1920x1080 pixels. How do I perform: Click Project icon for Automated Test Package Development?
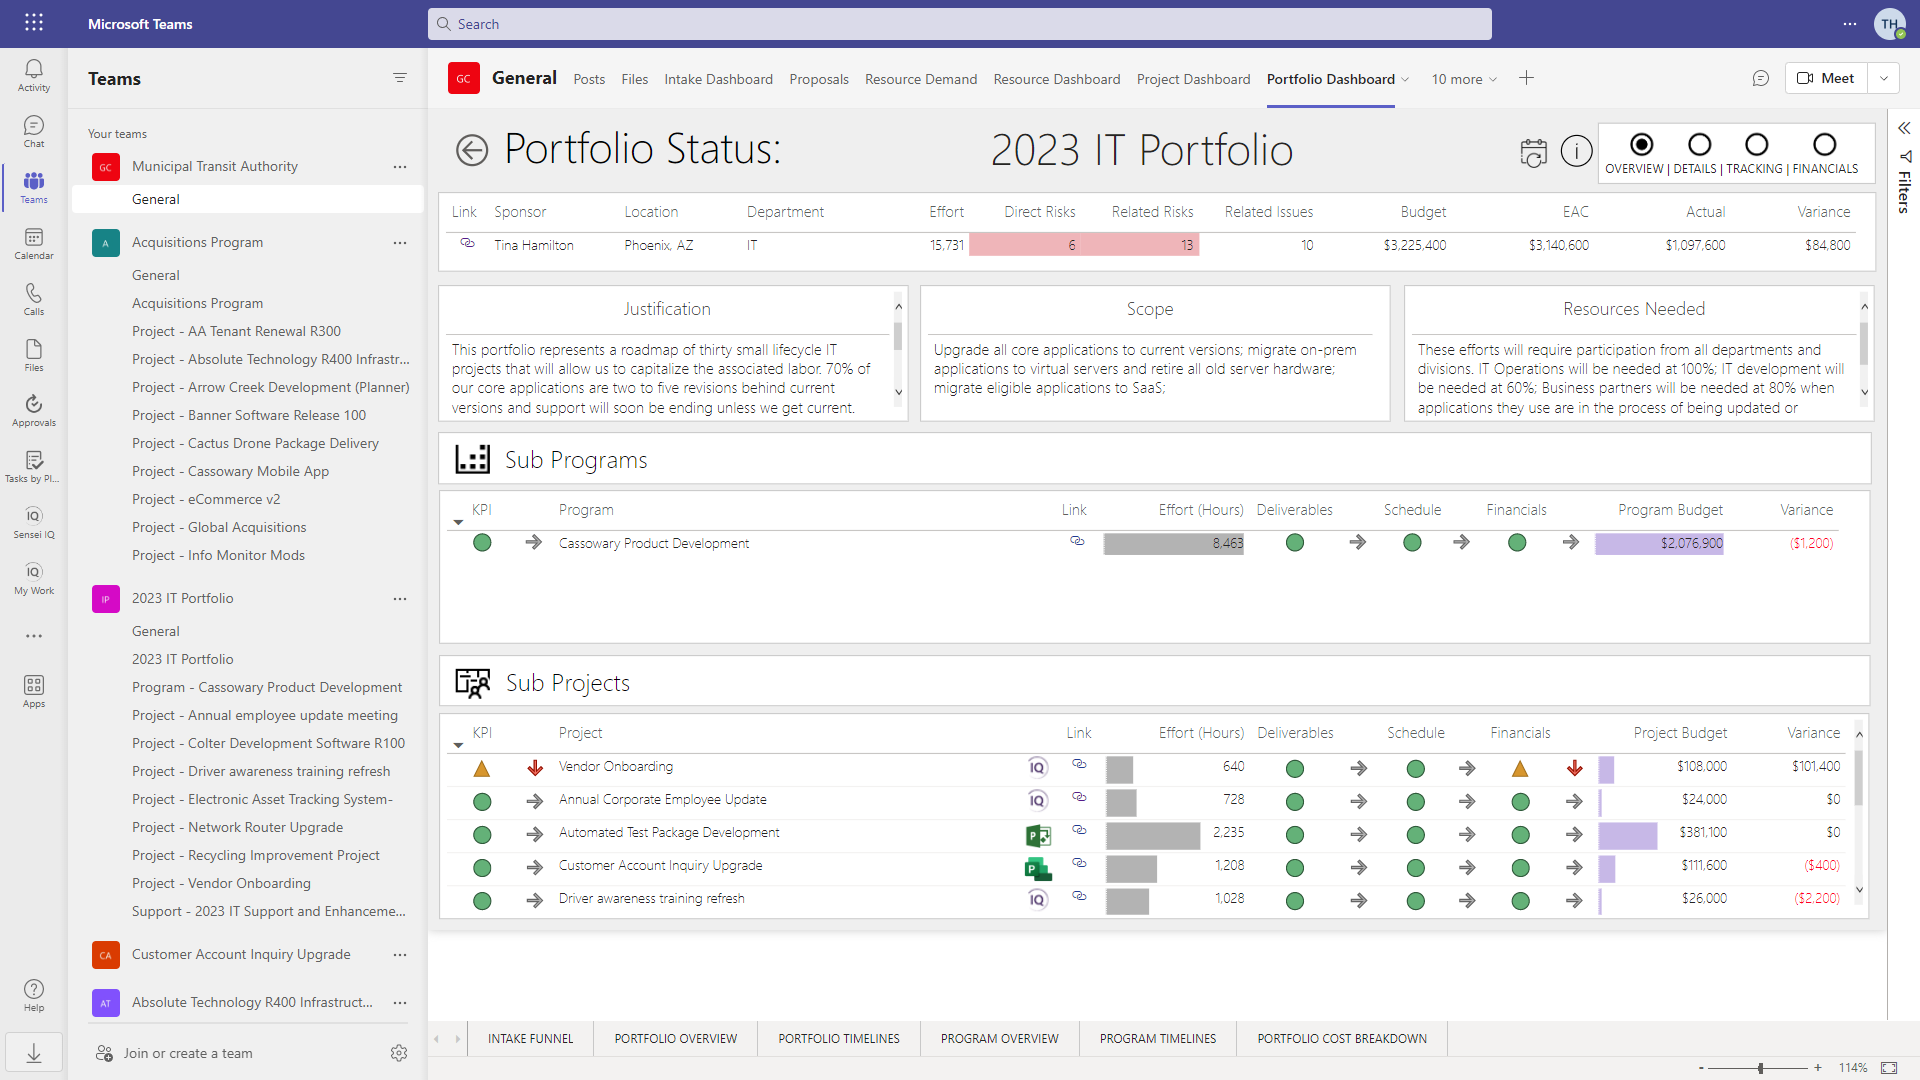1038,835
